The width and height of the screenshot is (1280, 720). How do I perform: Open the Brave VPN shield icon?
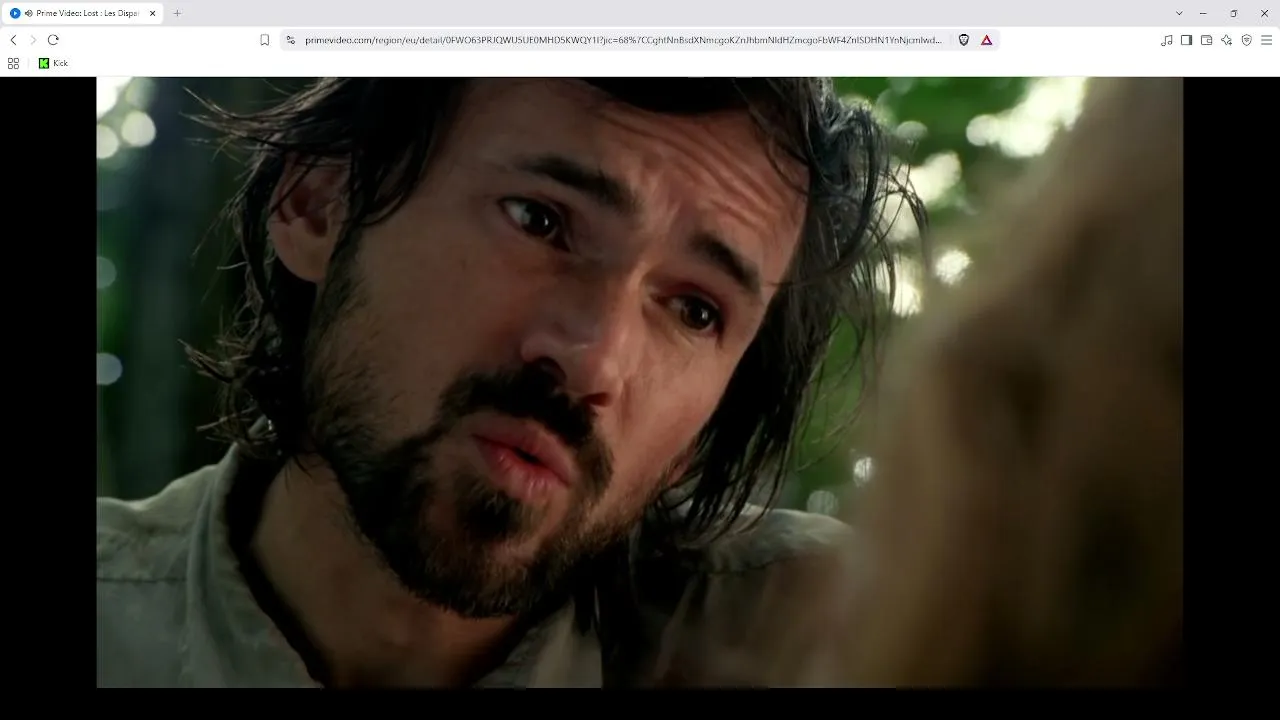point(1246,40)
